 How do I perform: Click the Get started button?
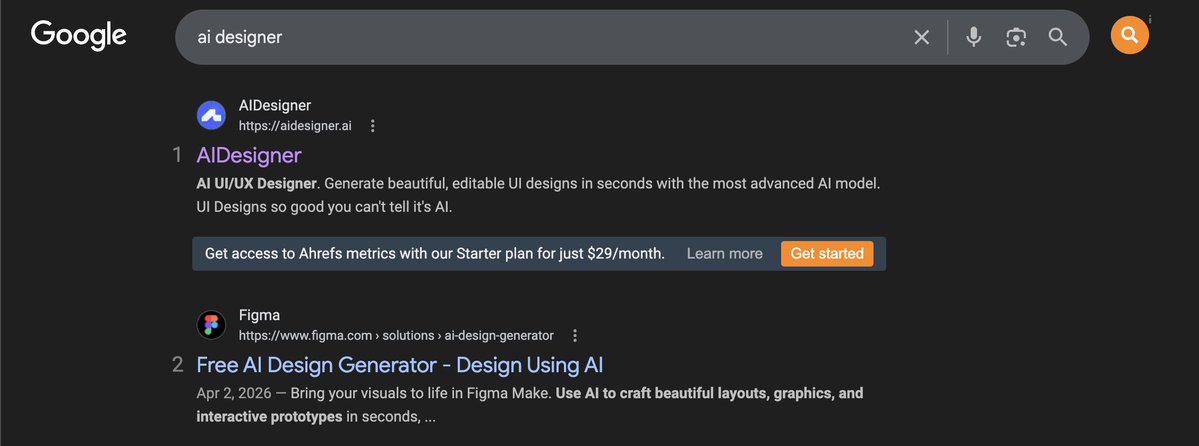pyautogui.click(x=827, y=253)
